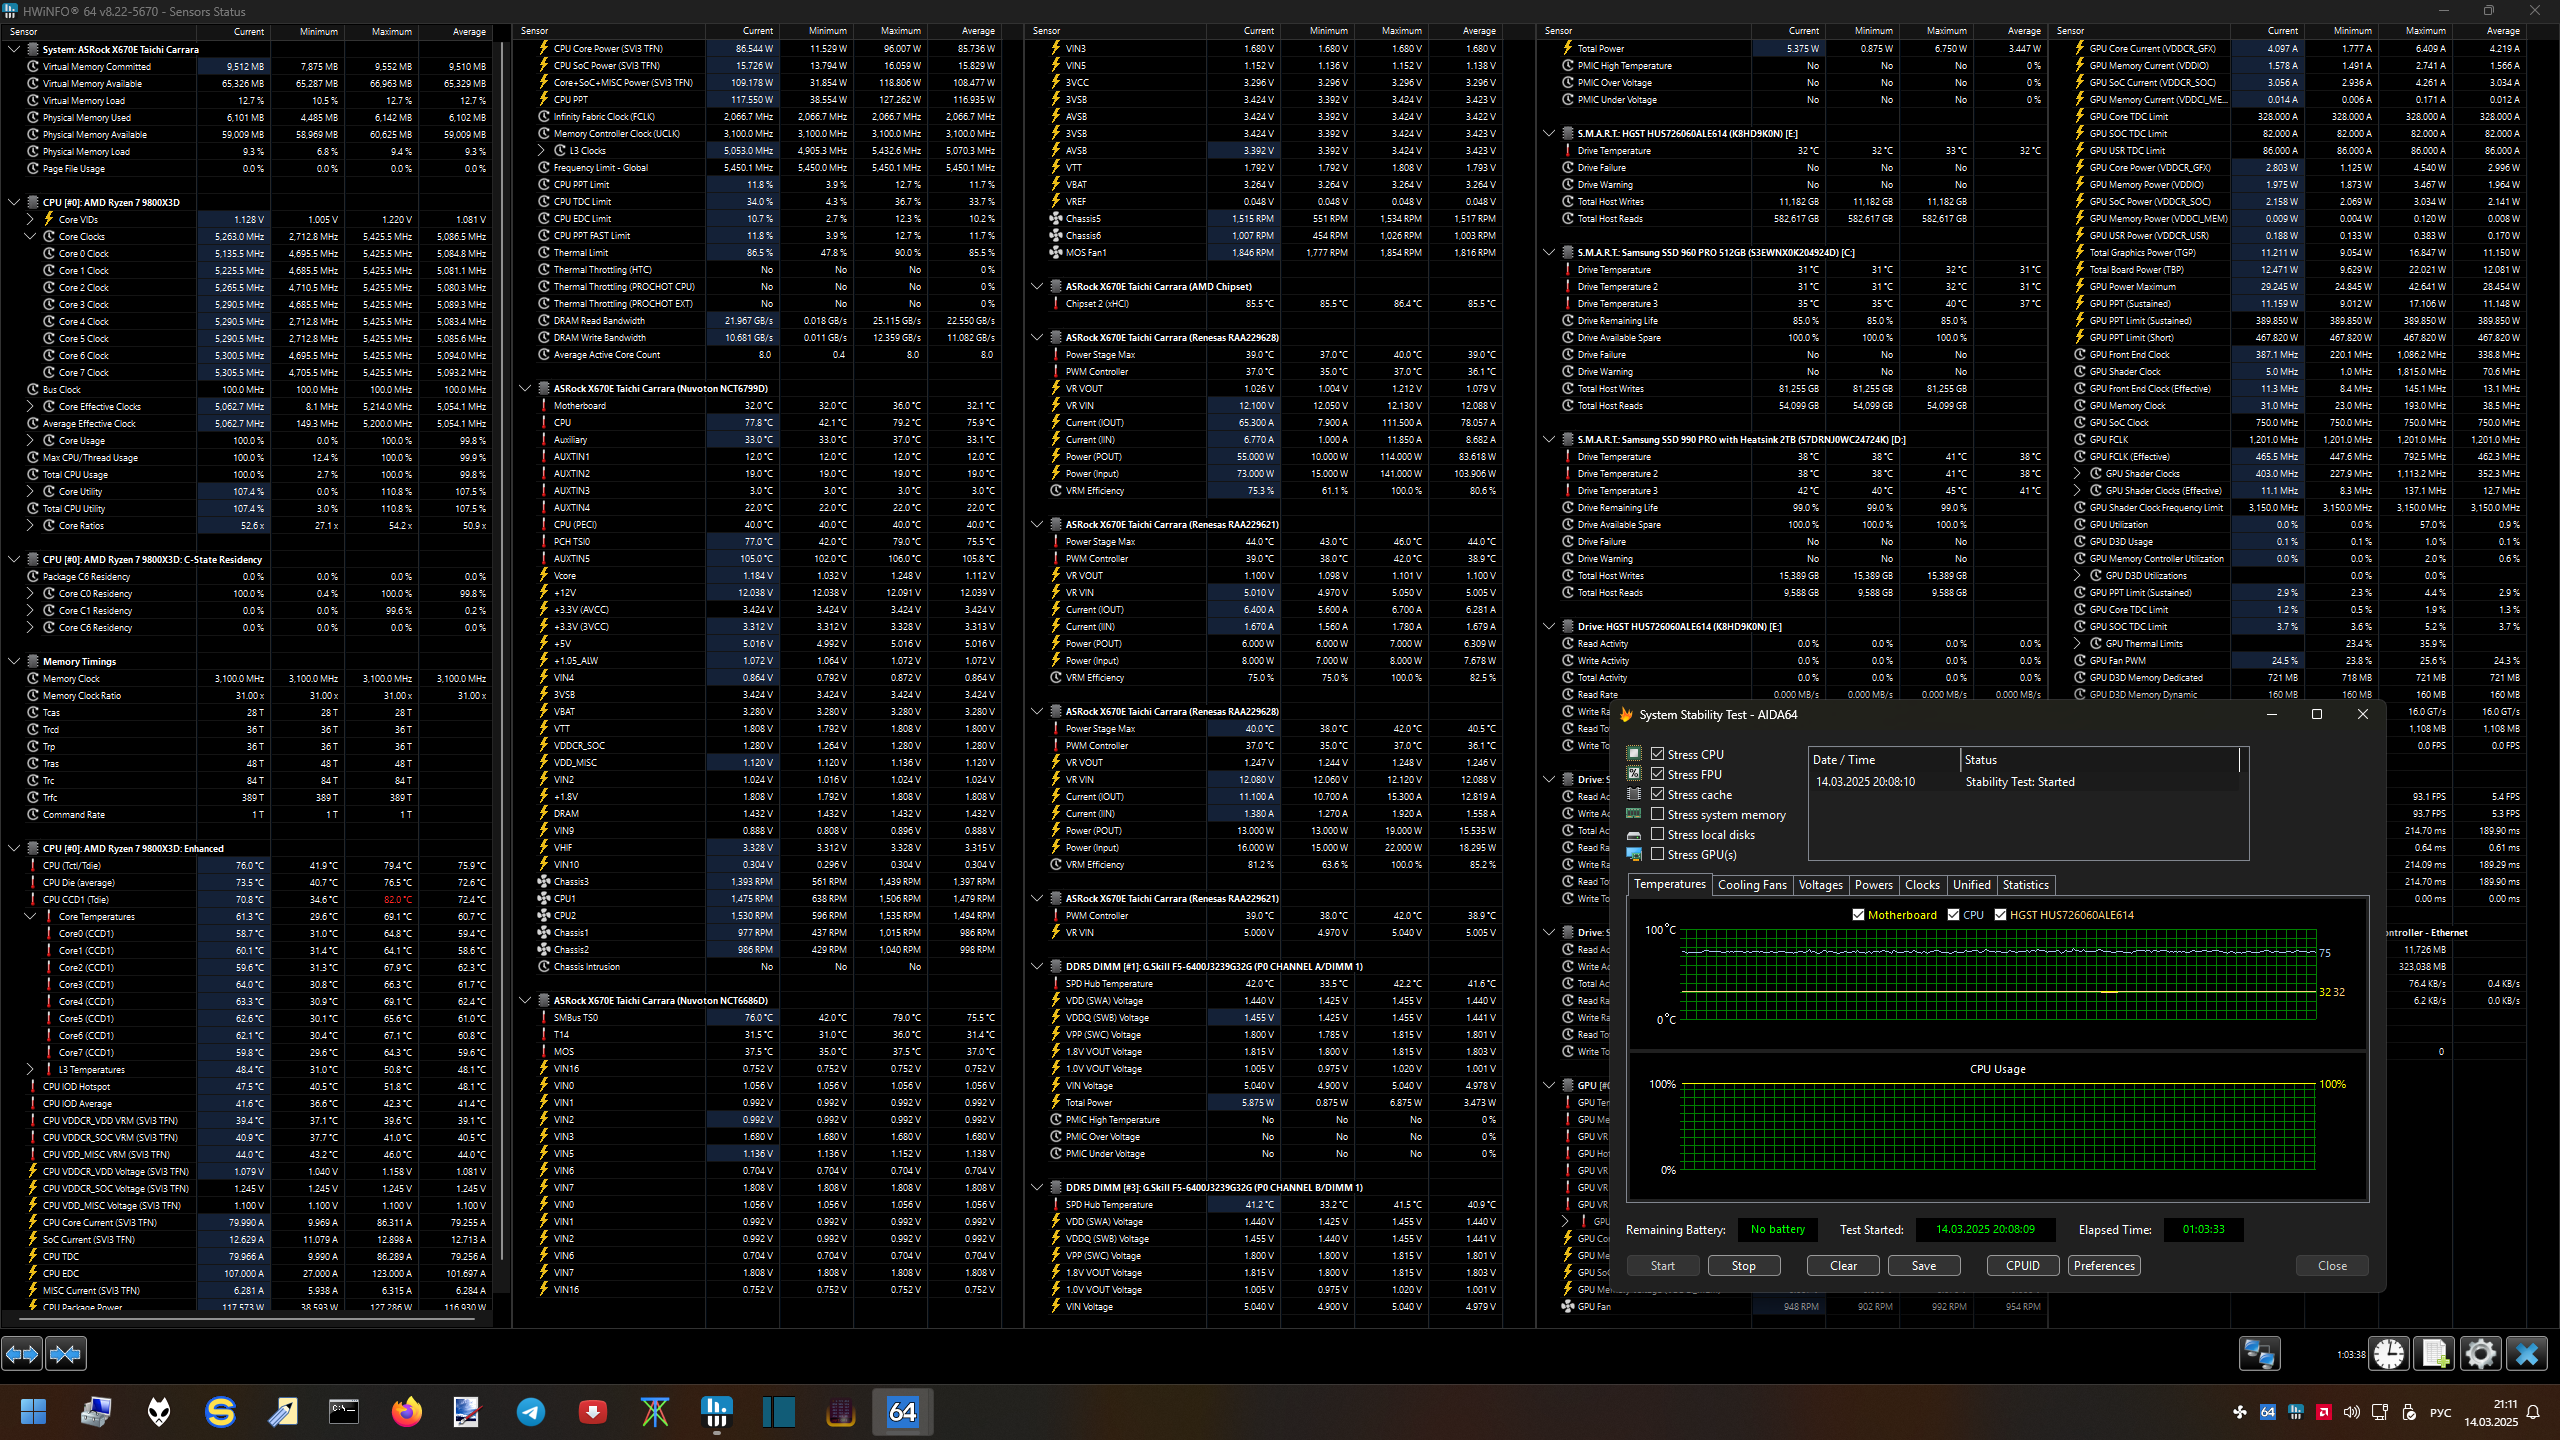This screenshot has width=2560, height=1440.
Task: Click the expand columns arrows icon
Action: [22, 1354]
